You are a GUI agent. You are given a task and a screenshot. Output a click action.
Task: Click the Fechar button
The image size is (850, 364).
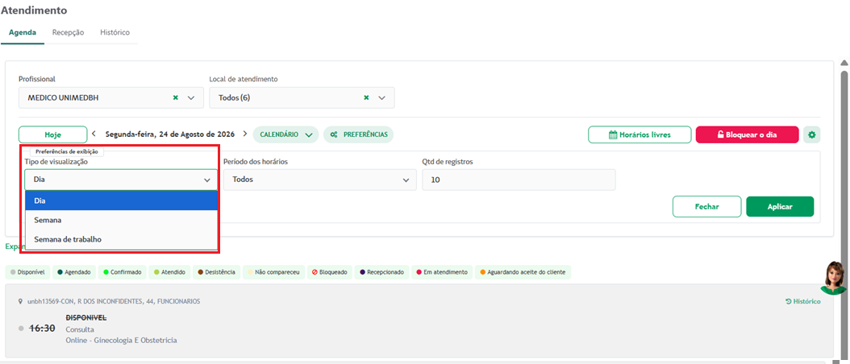pos(707,207)
